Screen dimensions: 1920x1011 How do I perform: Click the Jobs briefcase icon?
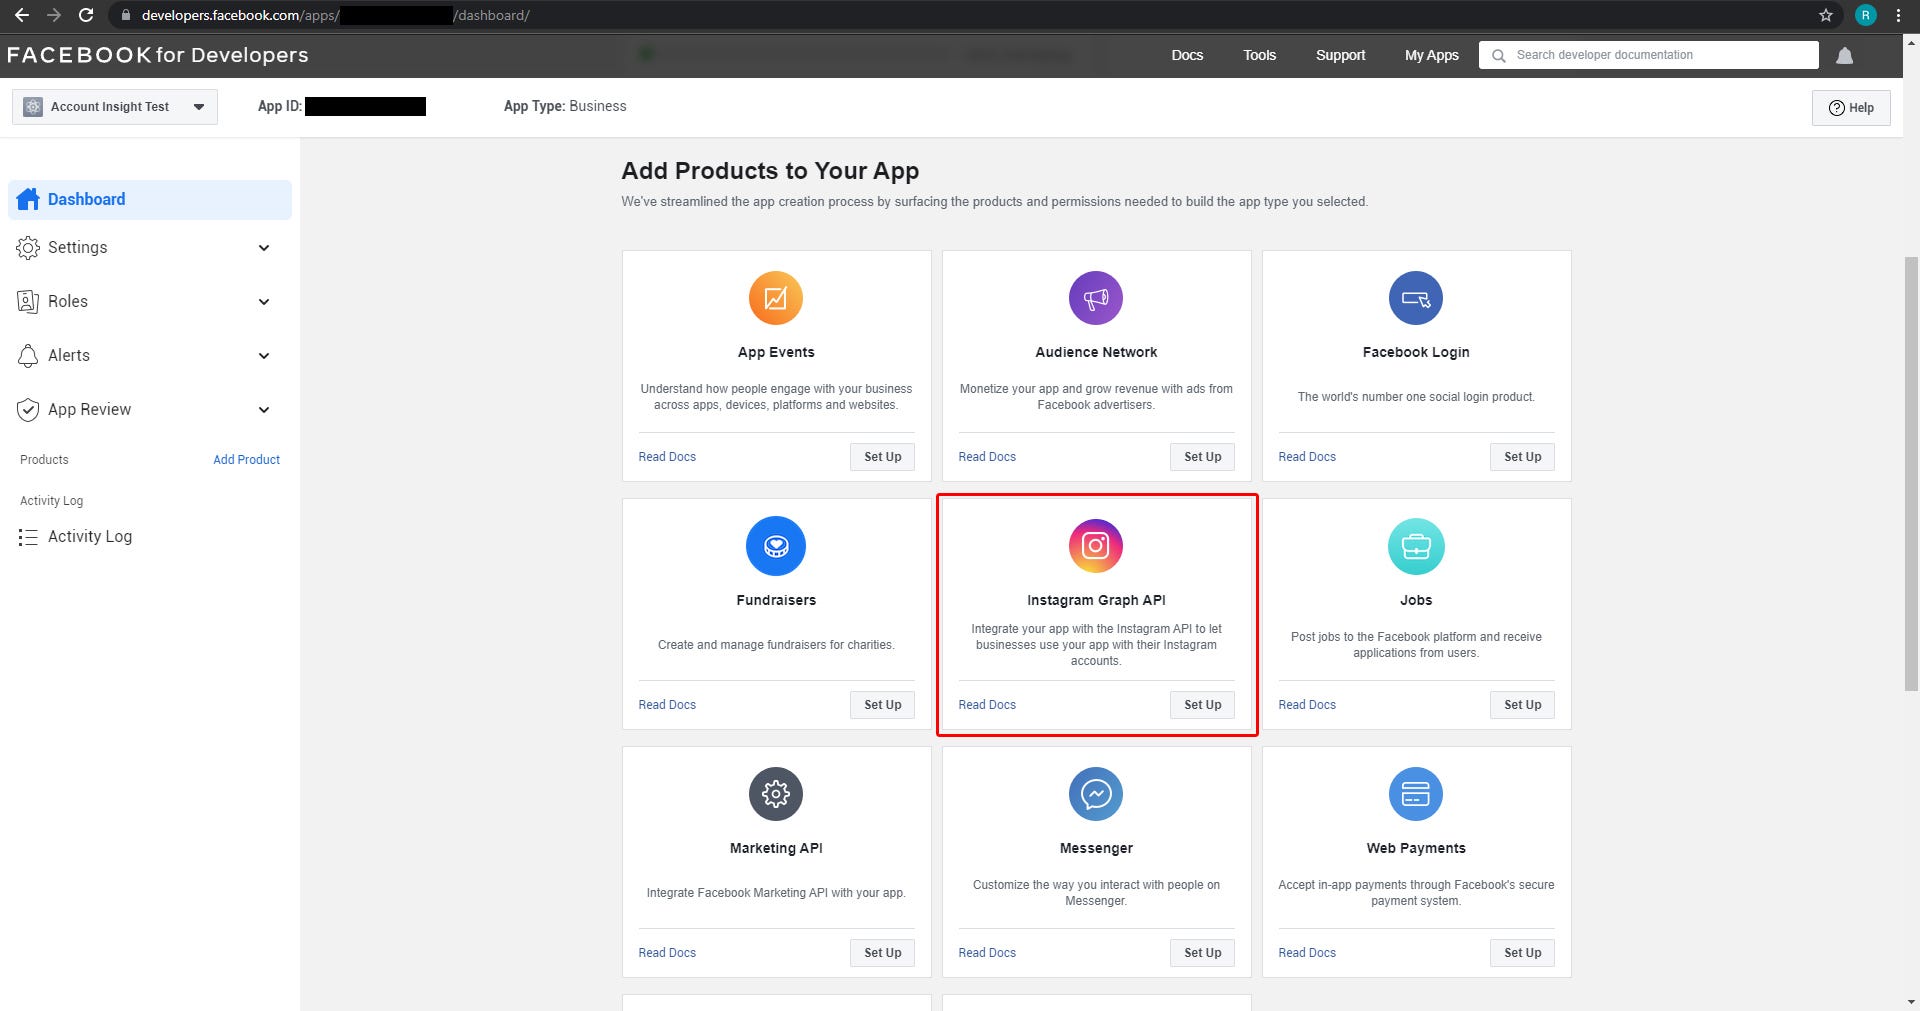pyautogui.click(x=1416, y=546)
